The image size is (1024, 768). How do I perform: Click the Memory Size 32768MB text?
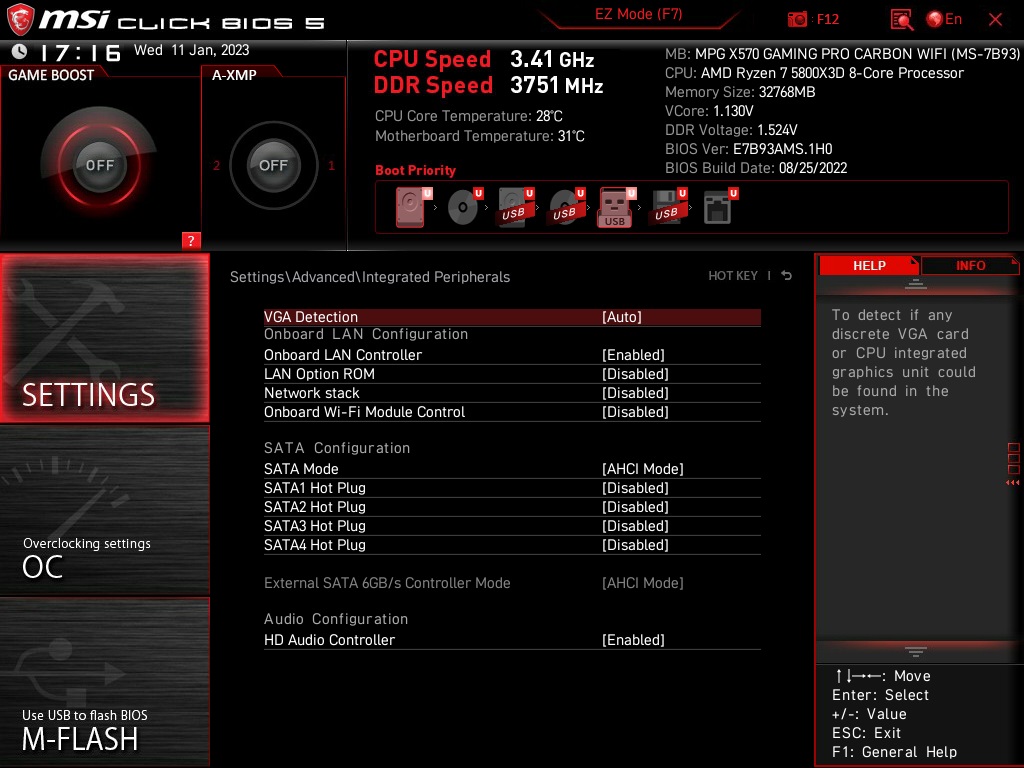coord(740,92)
